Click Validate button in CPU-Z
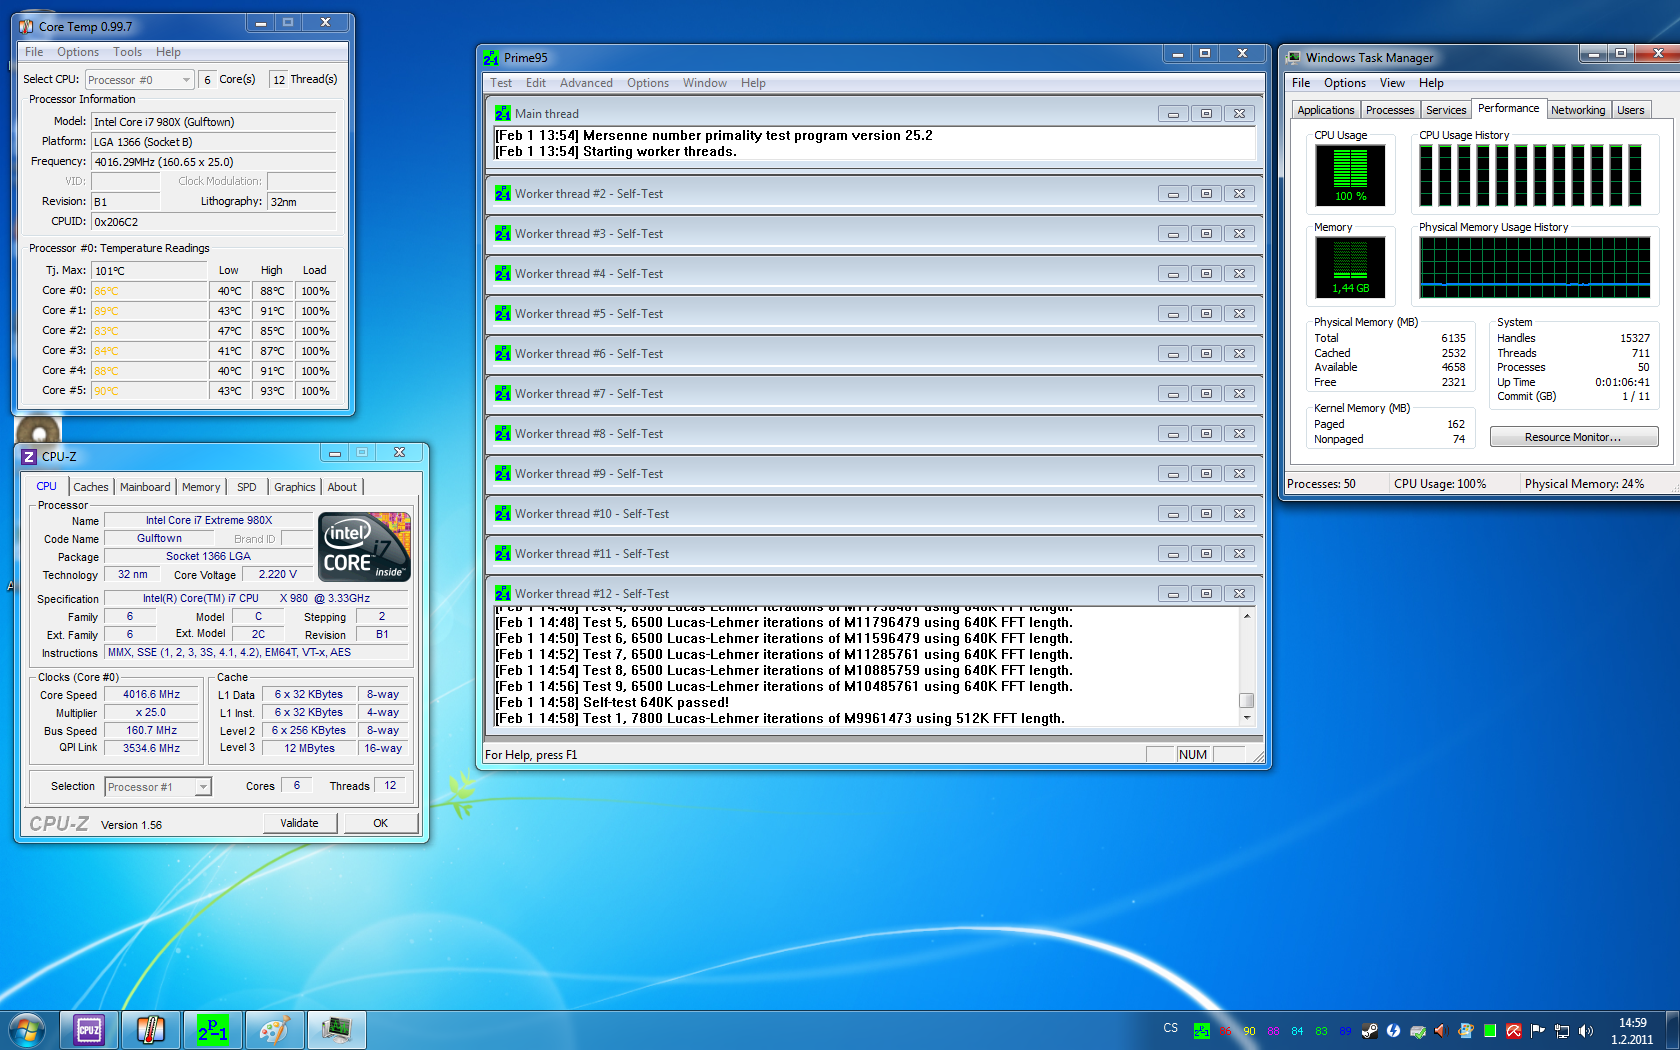 [x=299, y=823]
